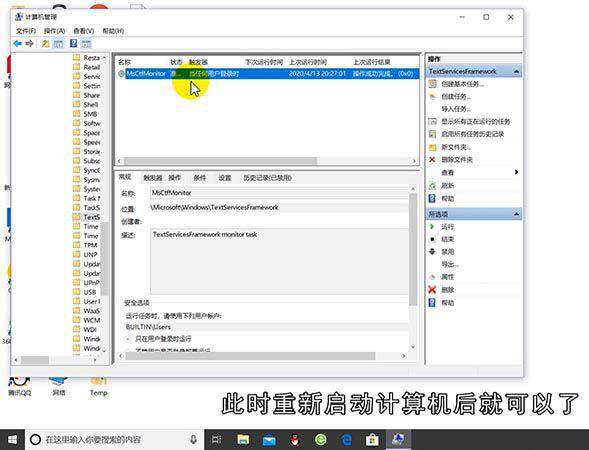
Task: Select the TextS folder in tree
Action: click(x=86, y=217)
